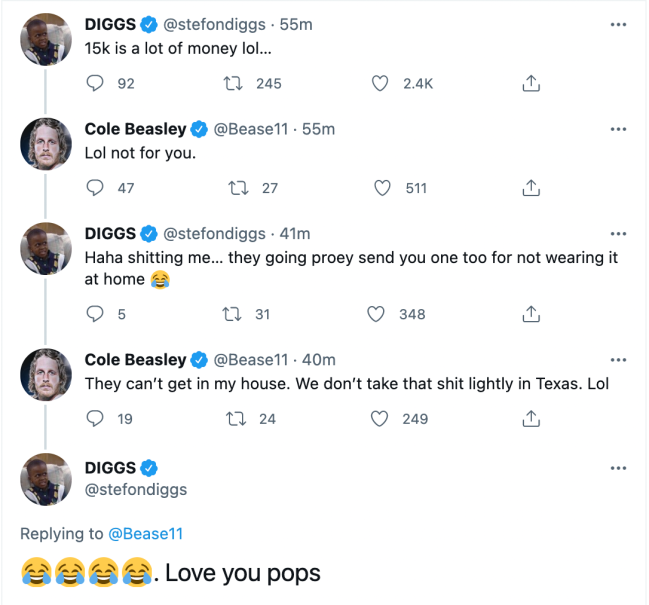This screenshot has height=605, width=649.
Task: Reply to the "15k is a lot of money" tweet
Action: tap(96, 84)
